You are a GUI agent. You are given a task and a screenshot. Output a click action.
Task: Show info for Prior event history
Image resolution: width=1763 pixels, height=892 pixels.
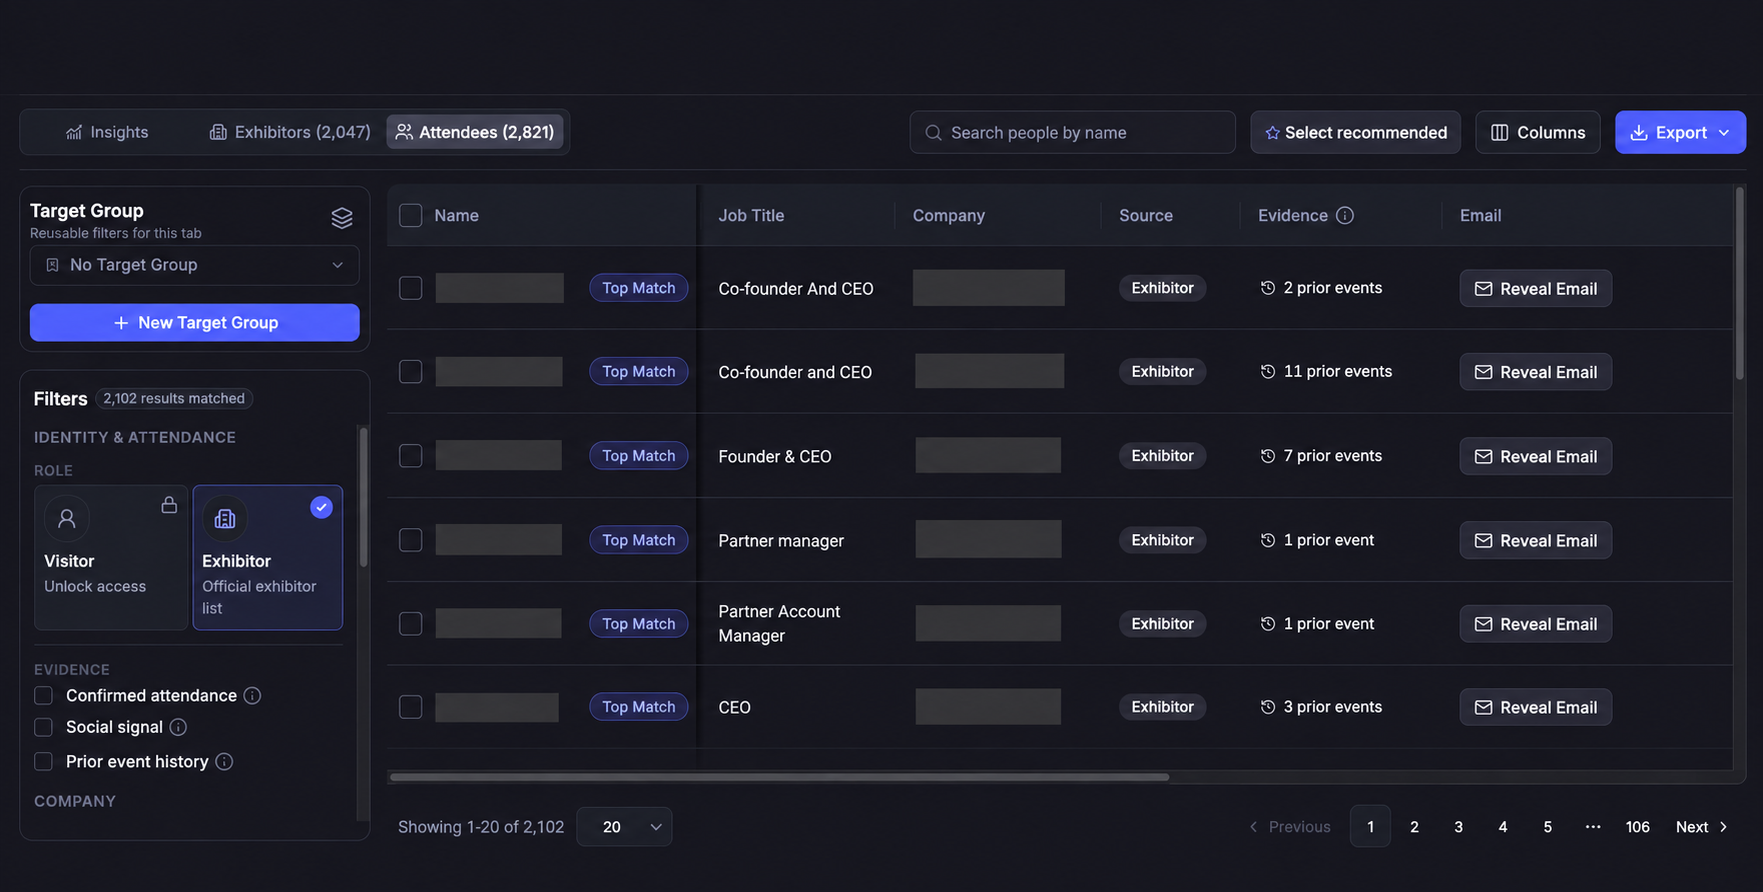224,762
